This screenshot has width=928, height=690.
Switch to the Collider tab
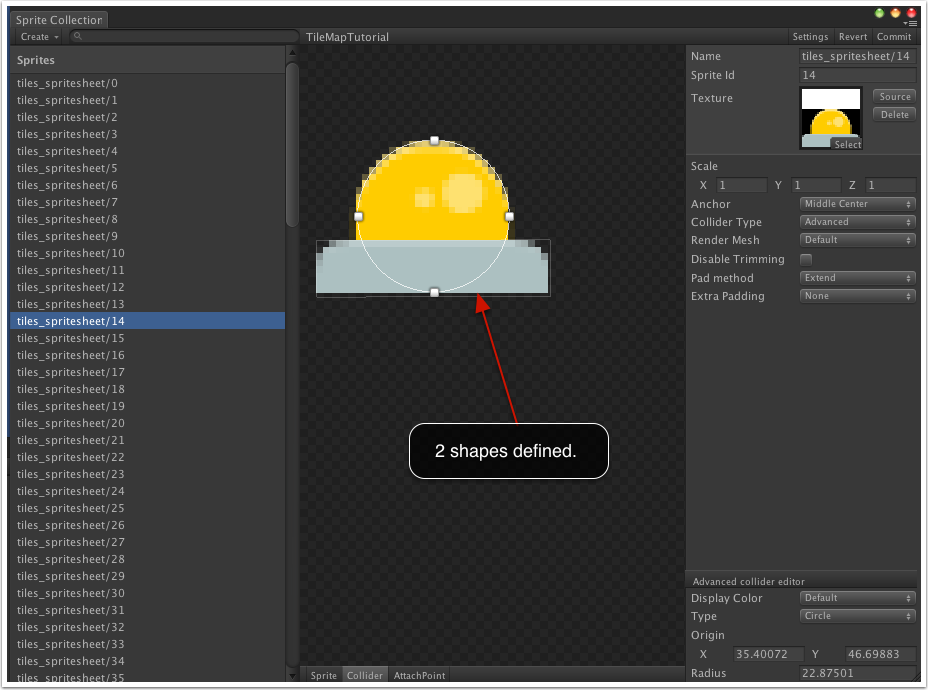tap(365, 675)
